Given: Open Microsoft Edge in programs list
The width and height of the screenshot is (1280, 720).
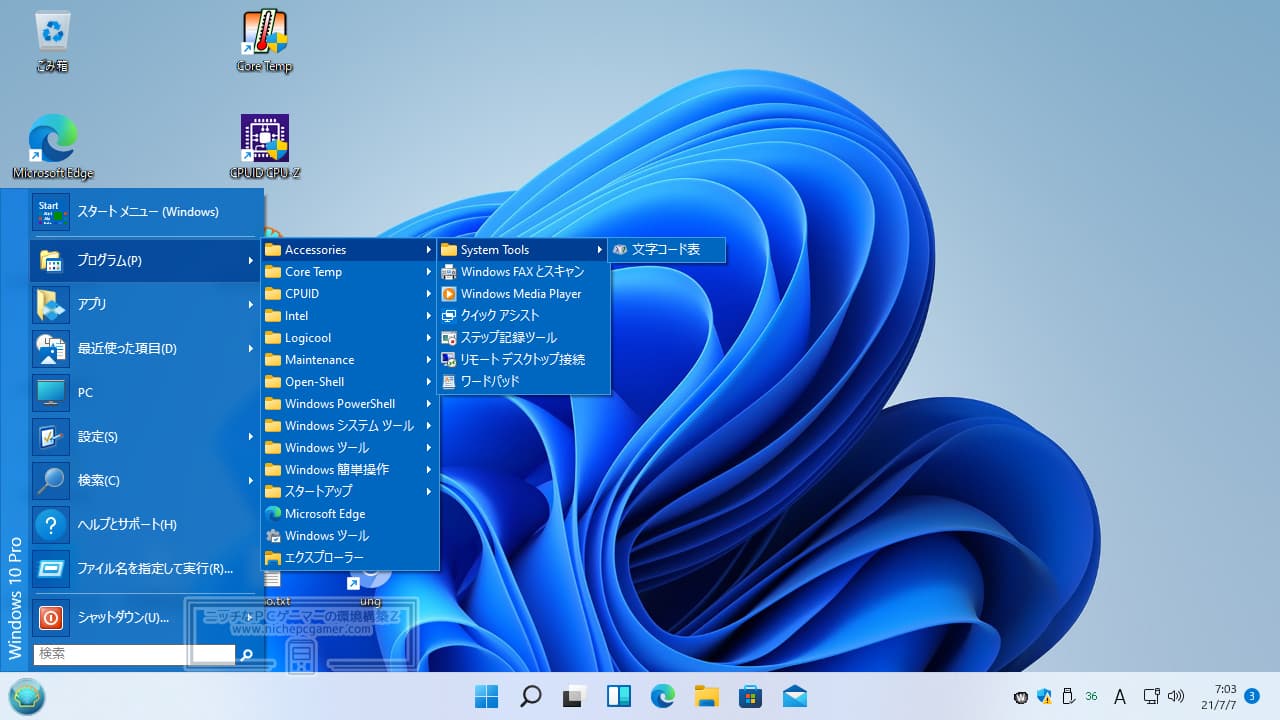Looking at the screenshot, I should point(350,513).
